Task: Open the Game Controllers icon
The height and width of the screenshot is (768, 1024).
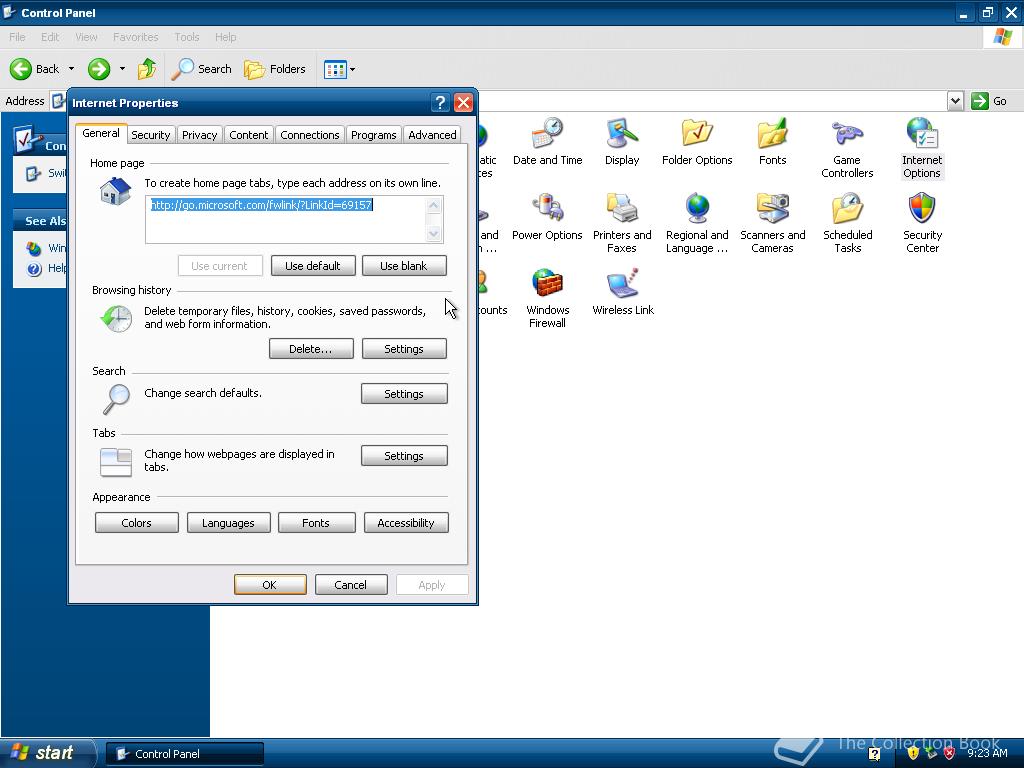Action: pos(847,148)
